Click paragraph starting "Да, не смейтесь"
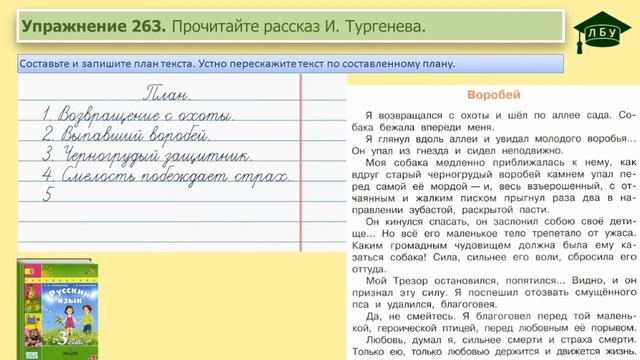 (494, 322)
